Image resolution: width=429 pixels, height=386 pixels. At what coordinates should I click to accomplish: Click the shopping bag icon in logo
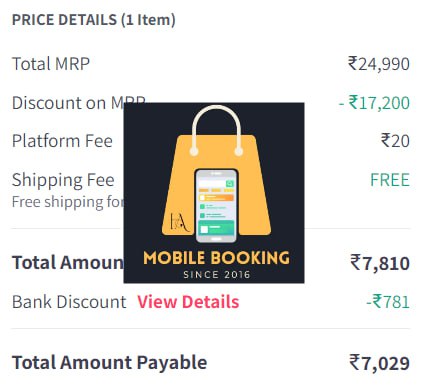[x=216, y=173]
